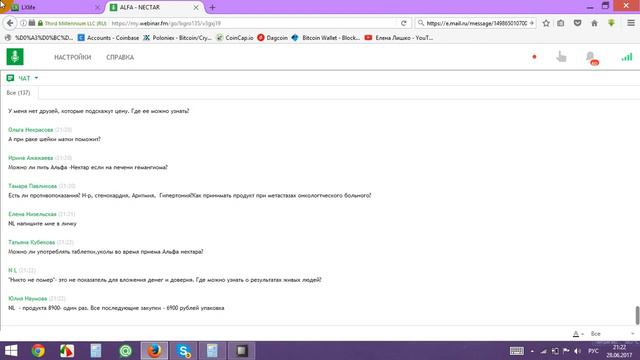Open the taskbar clock and date
The height and width of the screenshot is (360, 640).
619,351
